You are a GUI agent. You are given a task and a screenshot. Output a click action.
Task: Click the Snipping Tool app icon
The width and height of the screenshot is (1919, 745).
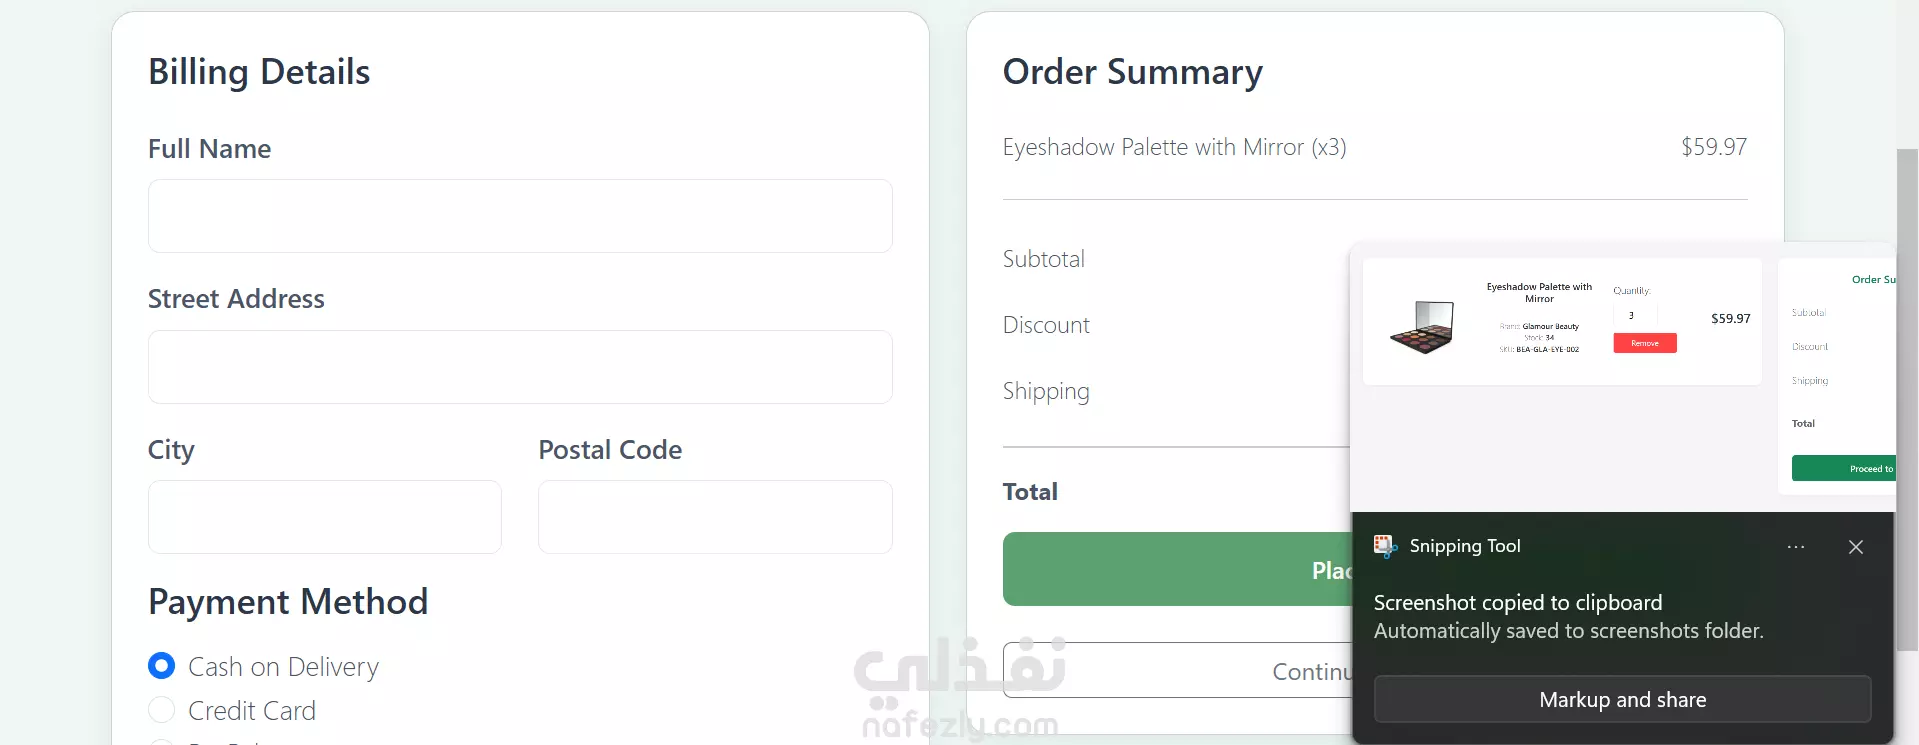[1385, 546]
